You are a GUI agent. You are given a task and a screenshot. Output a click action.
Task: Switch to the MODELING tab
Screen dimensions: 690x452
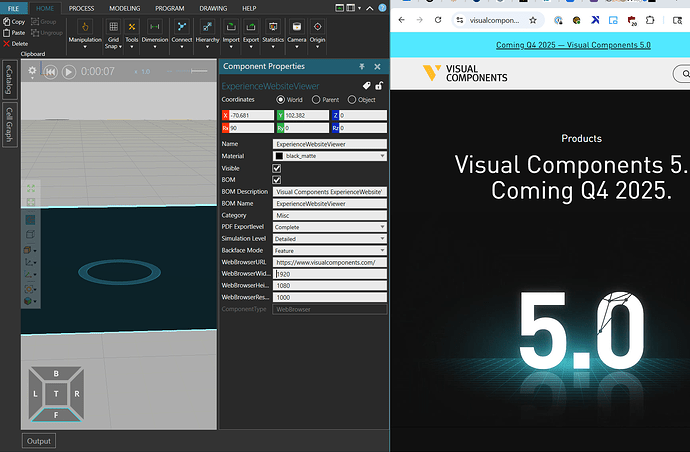coord(125,8)
